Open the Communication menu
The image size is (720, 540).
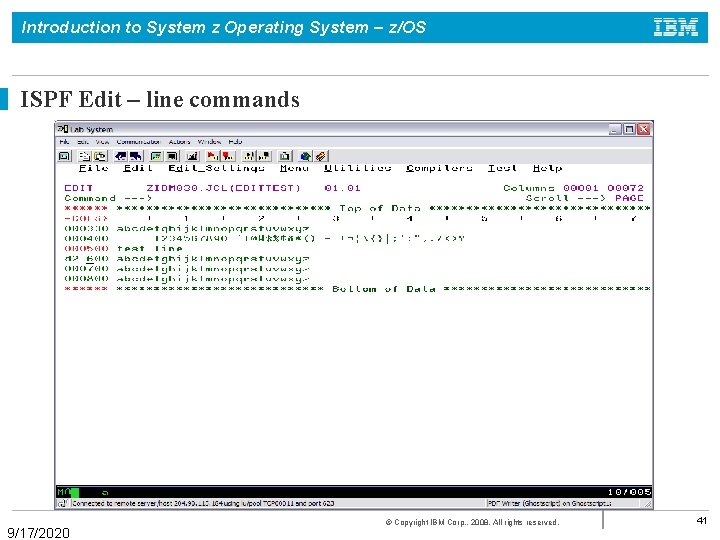pyautogui.click(x=138, y=142)
